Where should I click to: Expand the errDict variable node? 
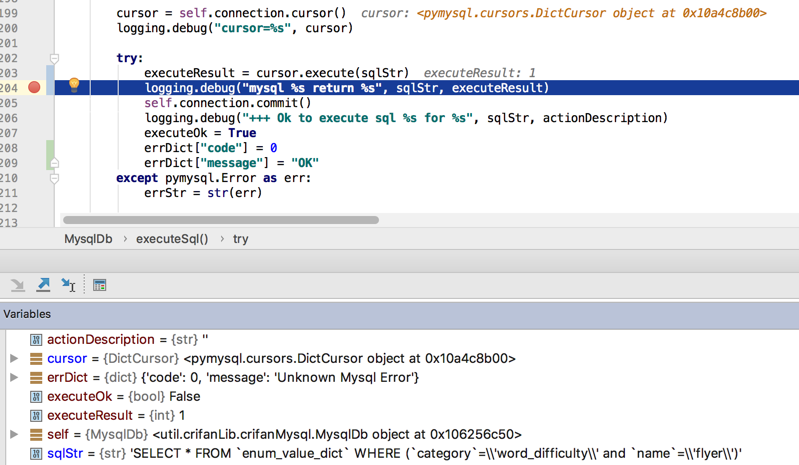click(14, 377)
